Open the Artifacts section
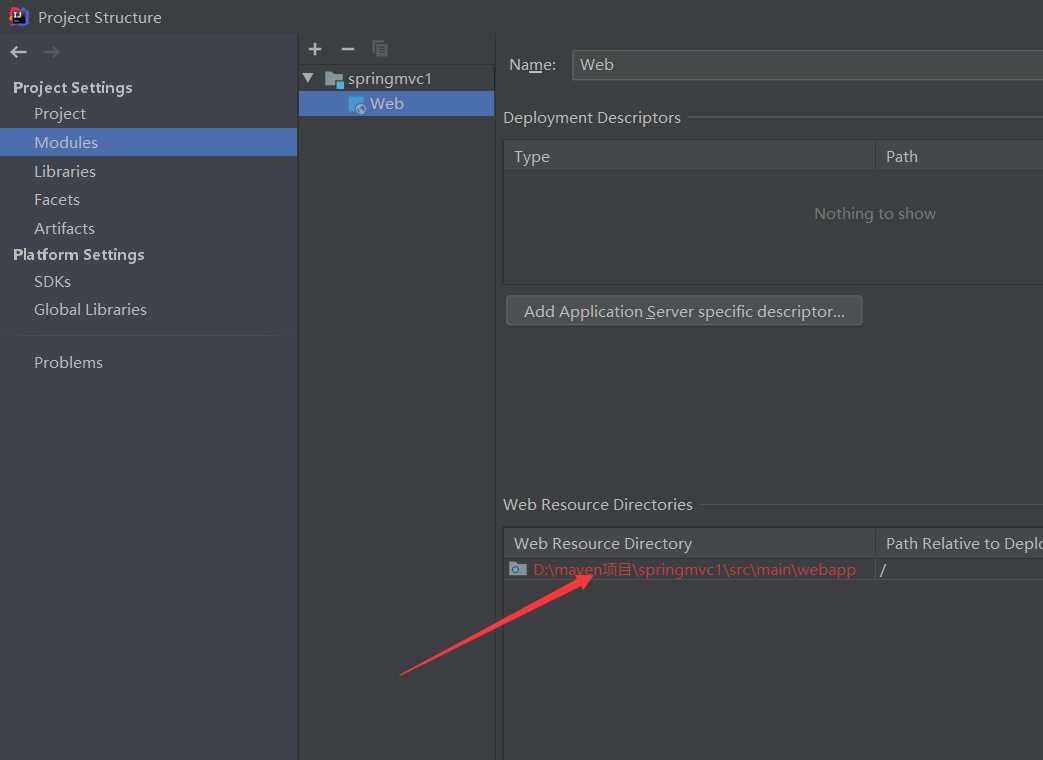 click(65, 228)
